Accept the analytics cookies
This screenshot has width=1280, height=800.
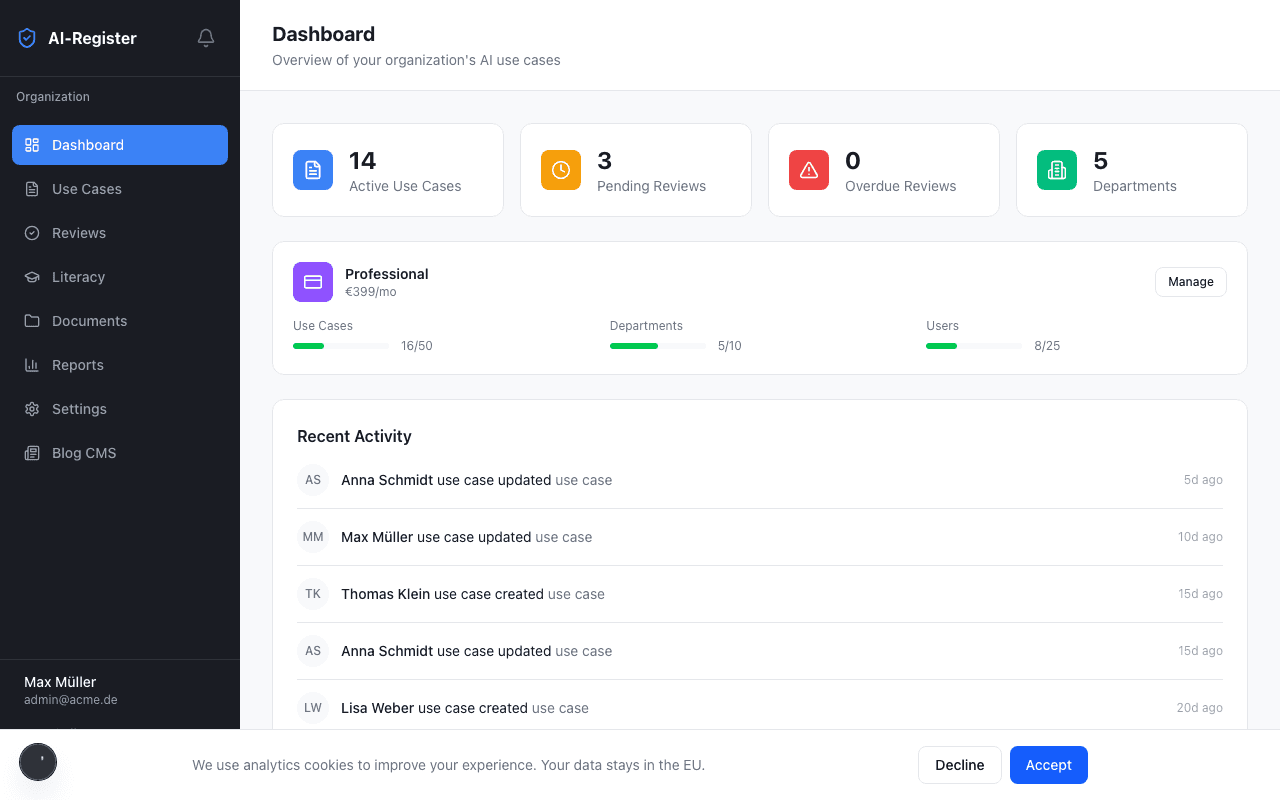tap(1048, 764)
